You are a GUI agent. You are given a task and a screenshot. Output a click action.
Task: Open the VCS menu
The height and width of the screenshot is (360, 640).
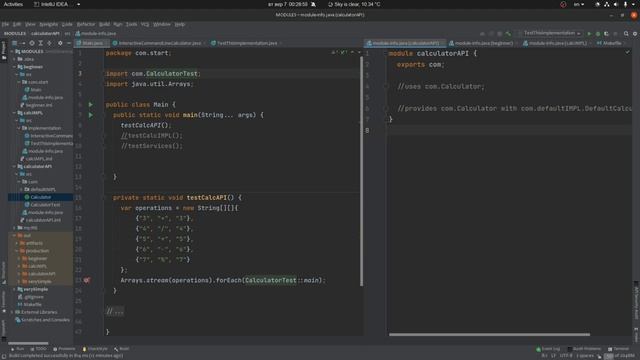[145, 24]
